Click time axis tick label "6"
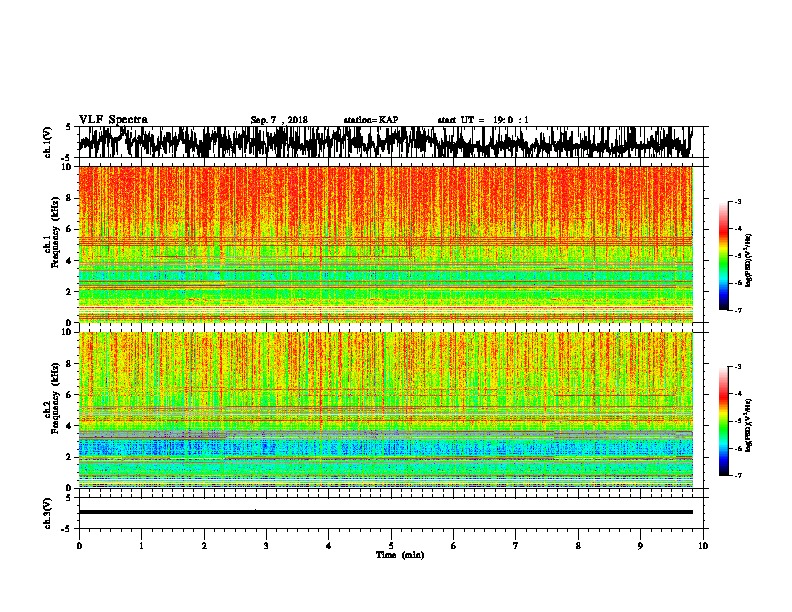This screenshot has height=612, width=792. point(454,546)
